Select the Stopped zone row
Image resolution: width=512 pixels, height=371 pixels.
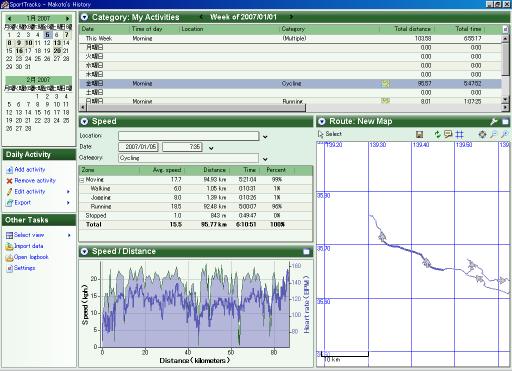click(x=196, y=216)
